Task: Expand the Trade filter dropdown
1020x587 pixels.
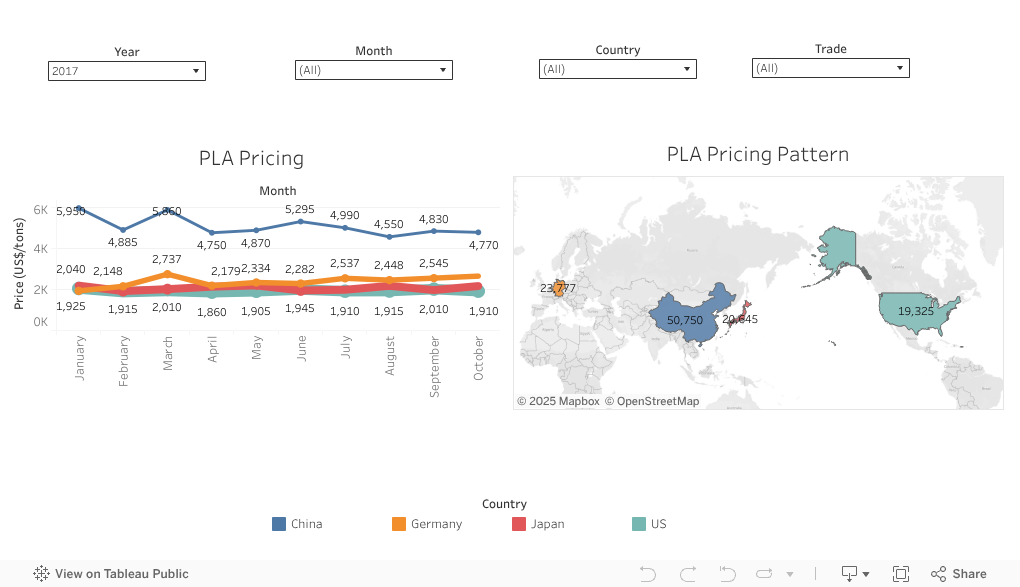Action: [830, 68]
